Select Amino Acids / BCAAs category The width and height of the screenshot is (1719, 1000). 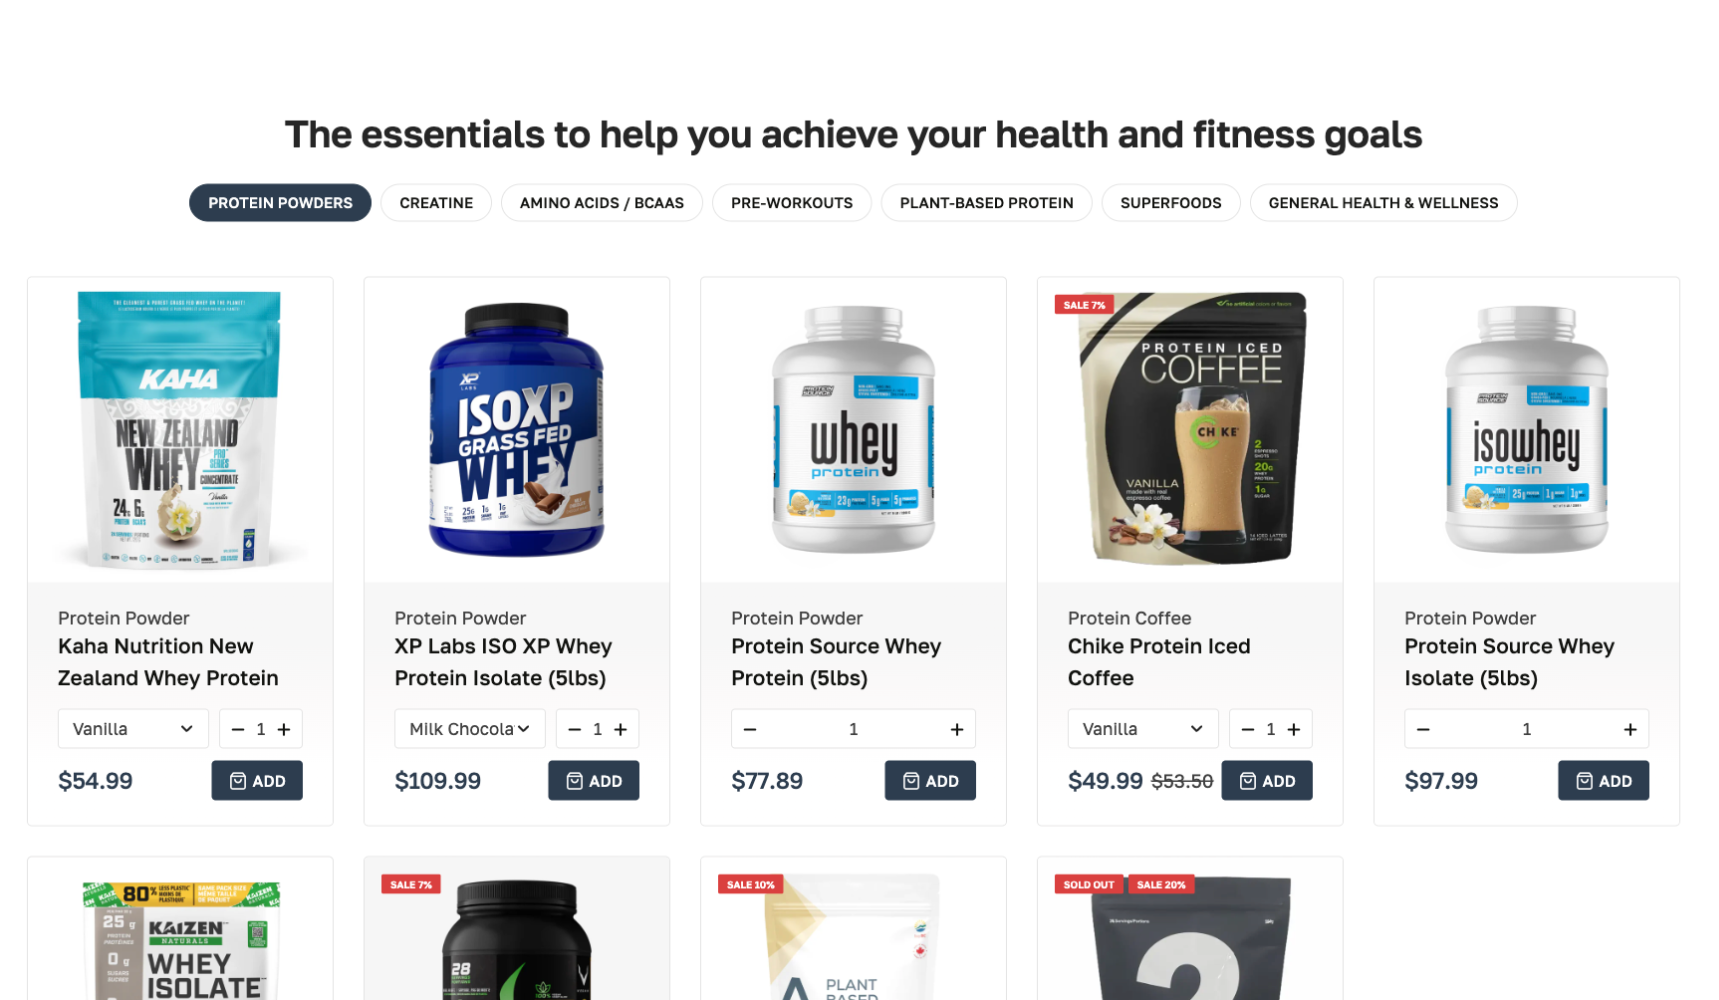[x=602, y=203]
